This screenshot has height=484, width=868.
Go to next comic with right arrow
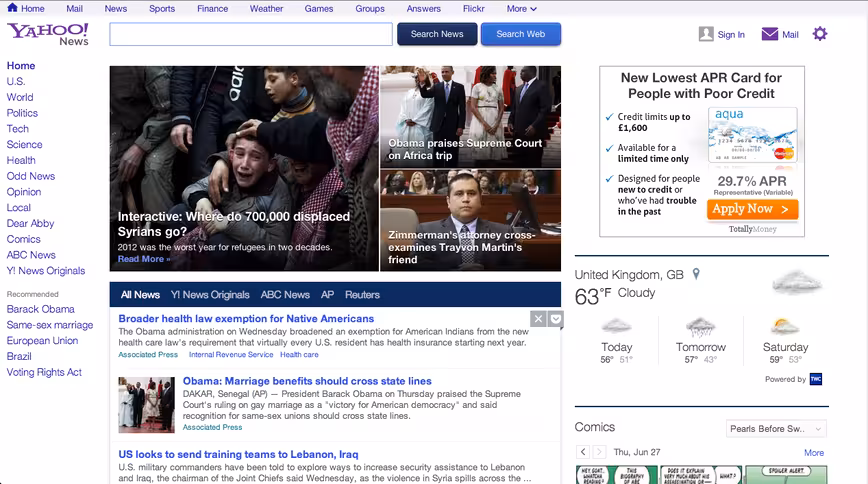[x=600, y=452]
